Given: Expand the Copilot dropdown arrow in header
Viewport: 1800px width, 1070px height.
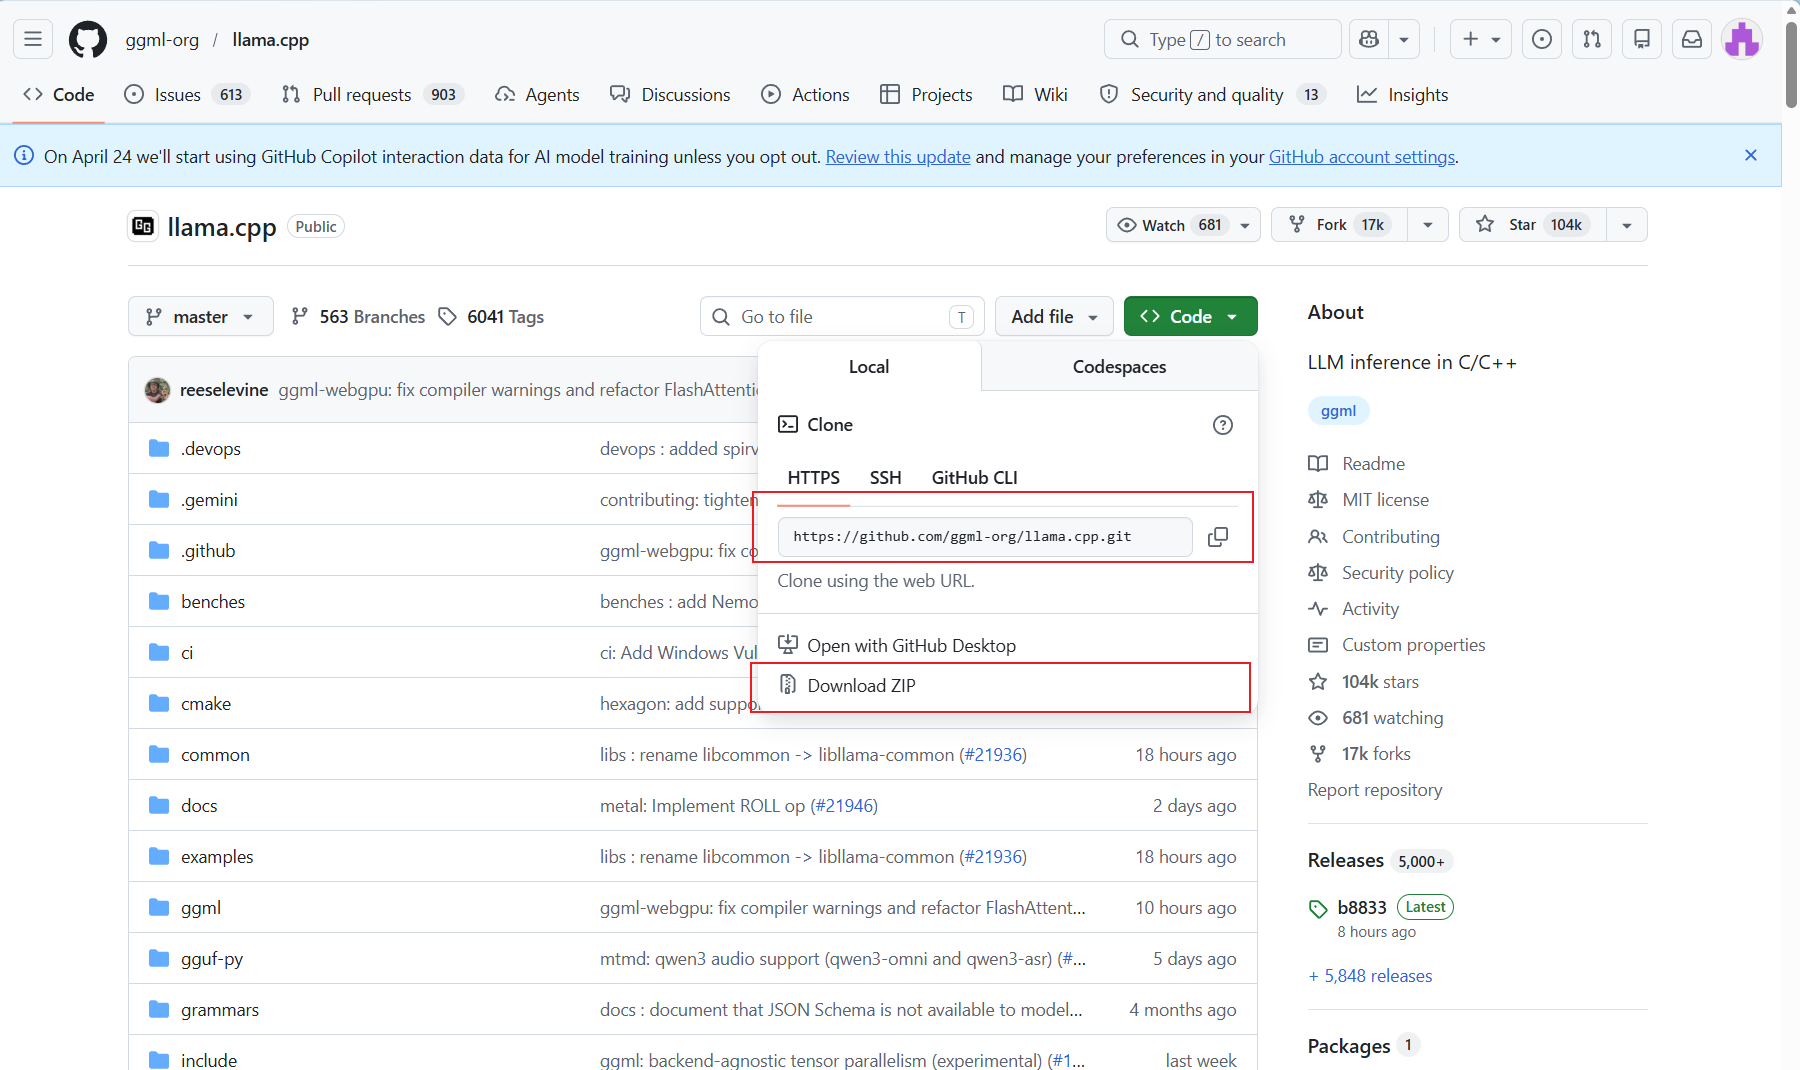Looking at the screenshot, I should coord(1404,39).
